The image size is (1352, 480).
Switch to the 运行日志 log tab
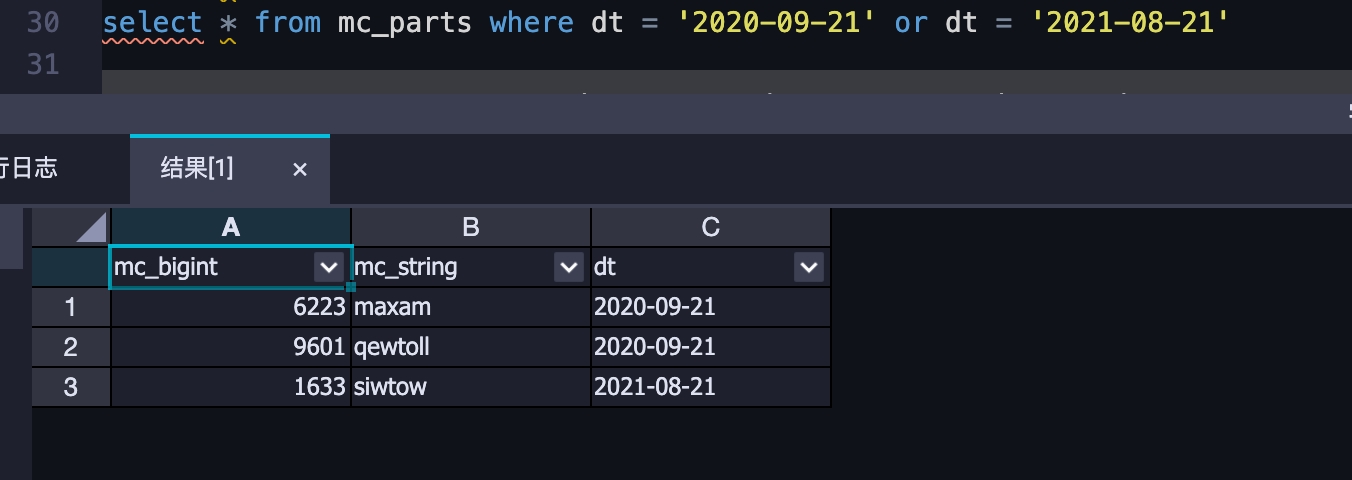[x=28, y=168]
